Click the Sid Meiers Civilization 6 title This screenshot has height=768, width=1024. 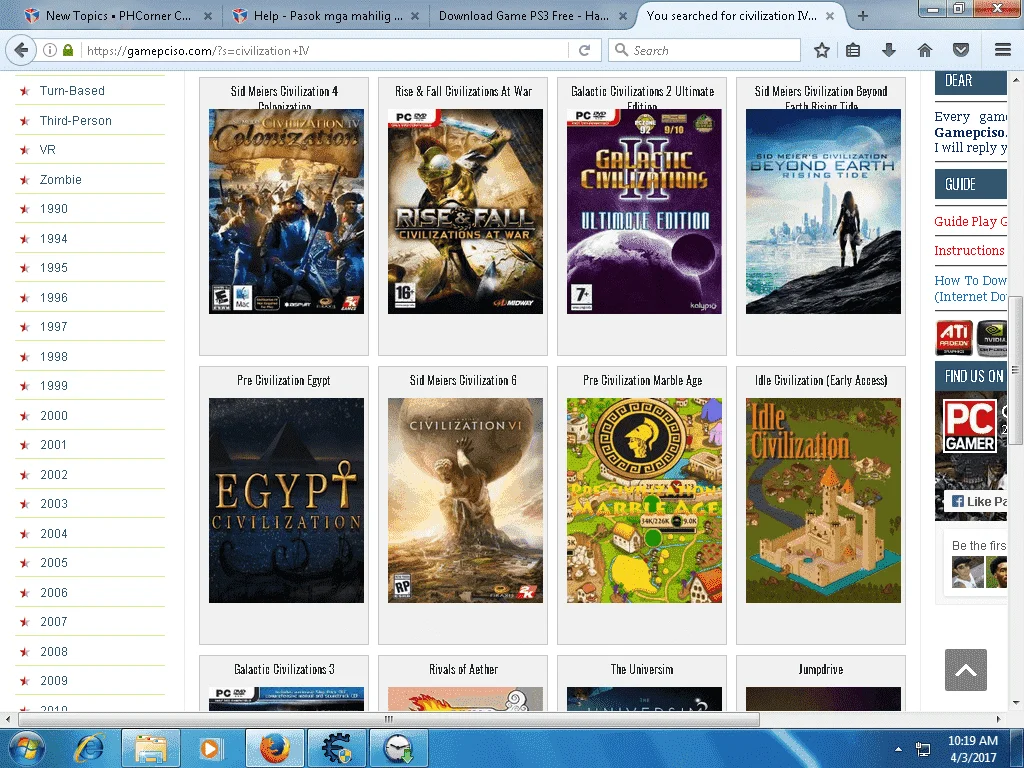pos(463,380)
